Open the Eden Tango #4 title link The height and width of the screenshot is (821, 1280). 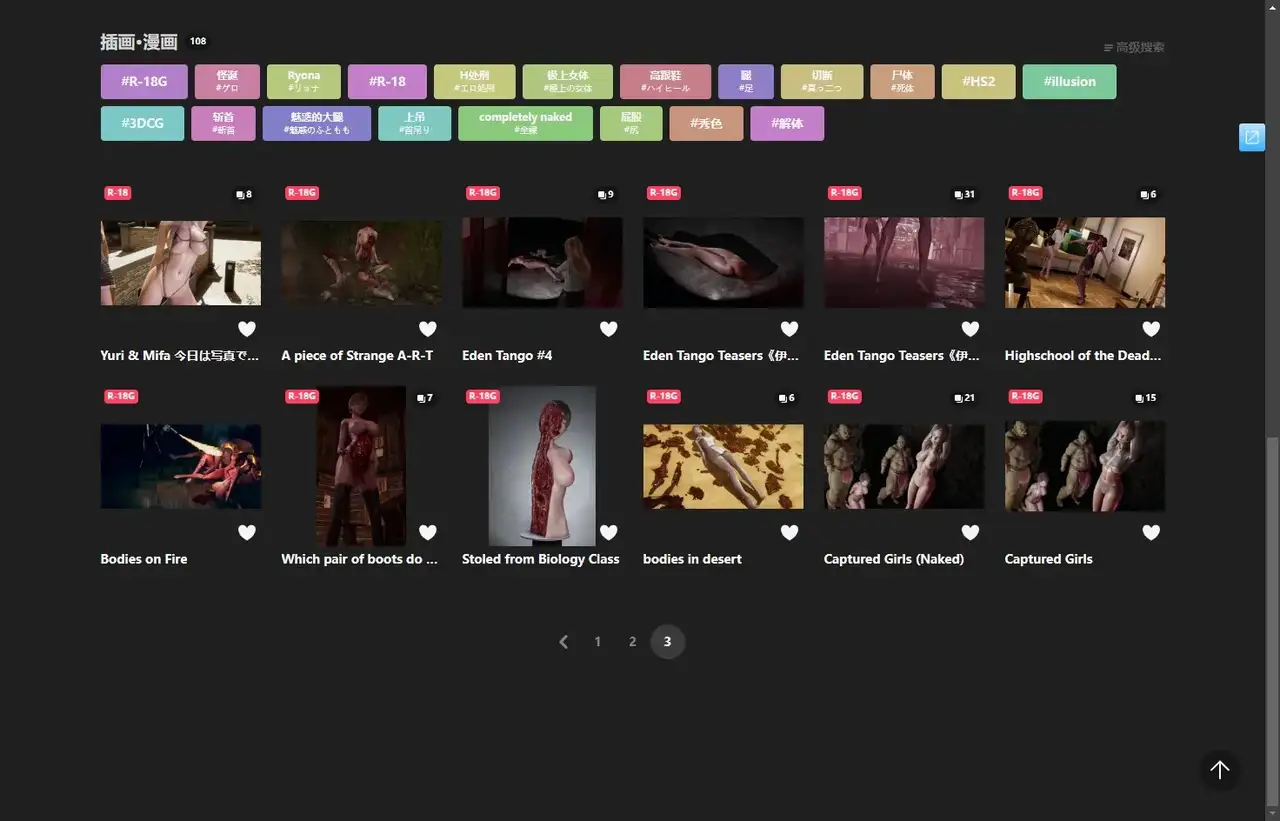click(507, 356)
